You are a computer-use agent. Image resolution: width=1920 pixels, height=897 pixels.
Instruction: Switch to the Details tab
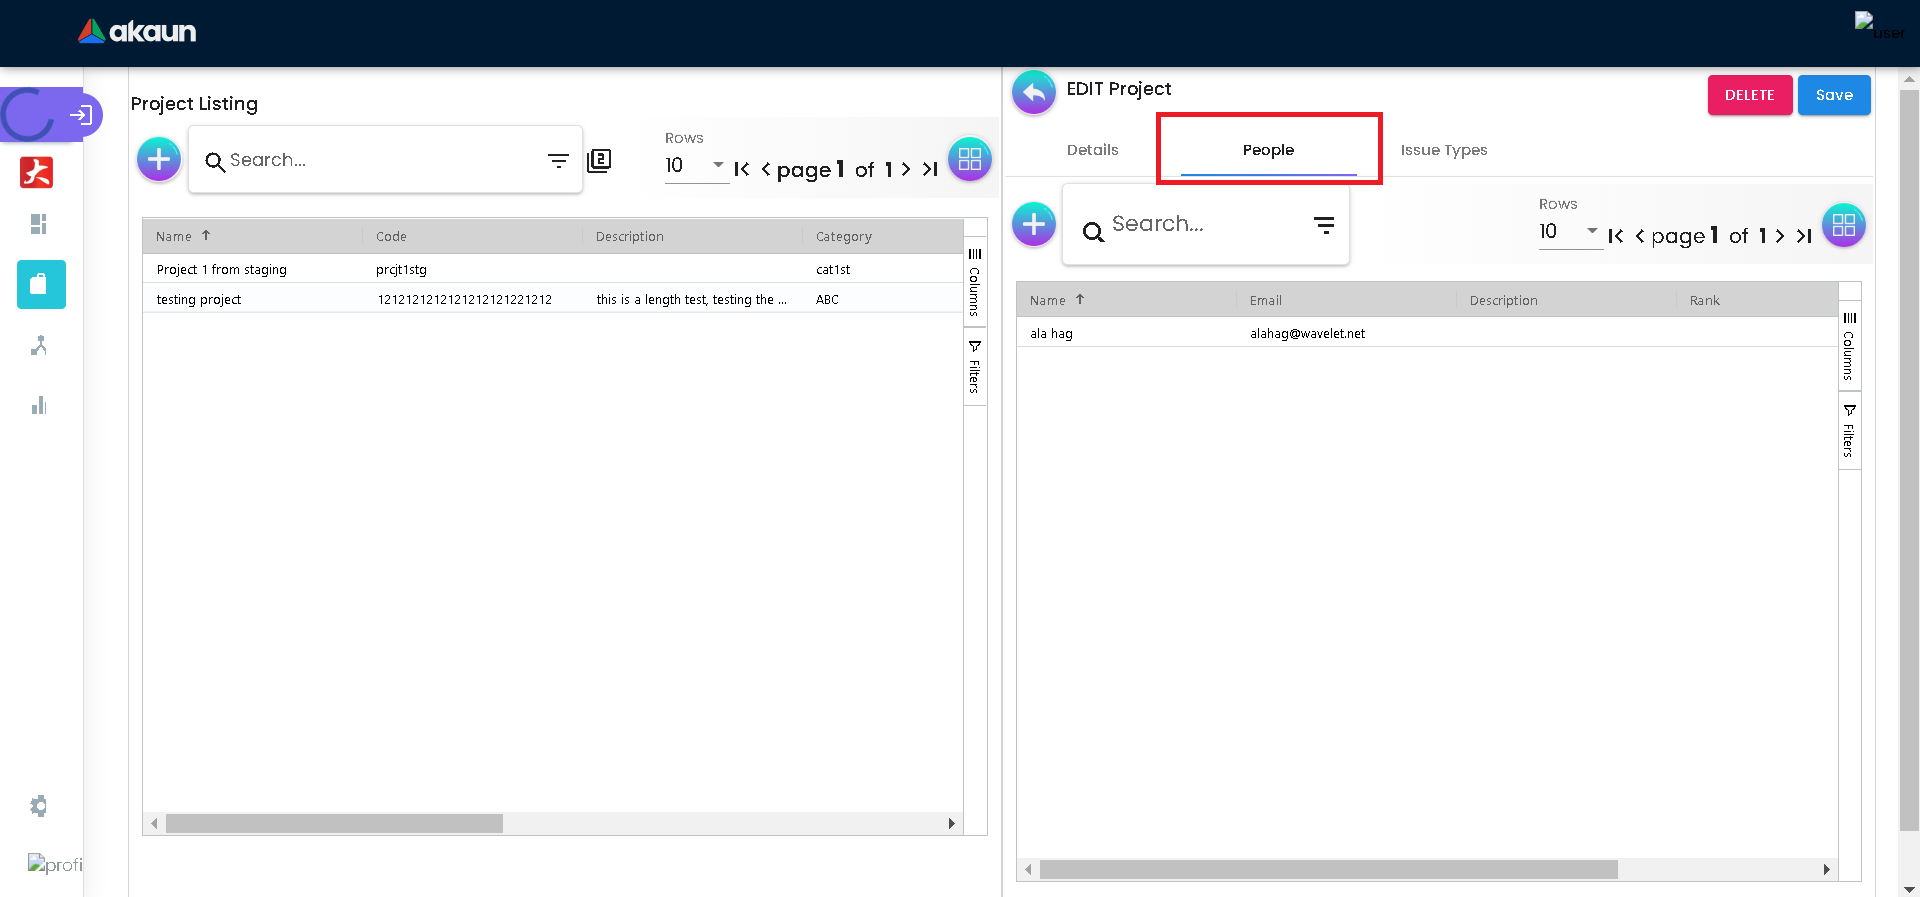[x=1092, y=150]
